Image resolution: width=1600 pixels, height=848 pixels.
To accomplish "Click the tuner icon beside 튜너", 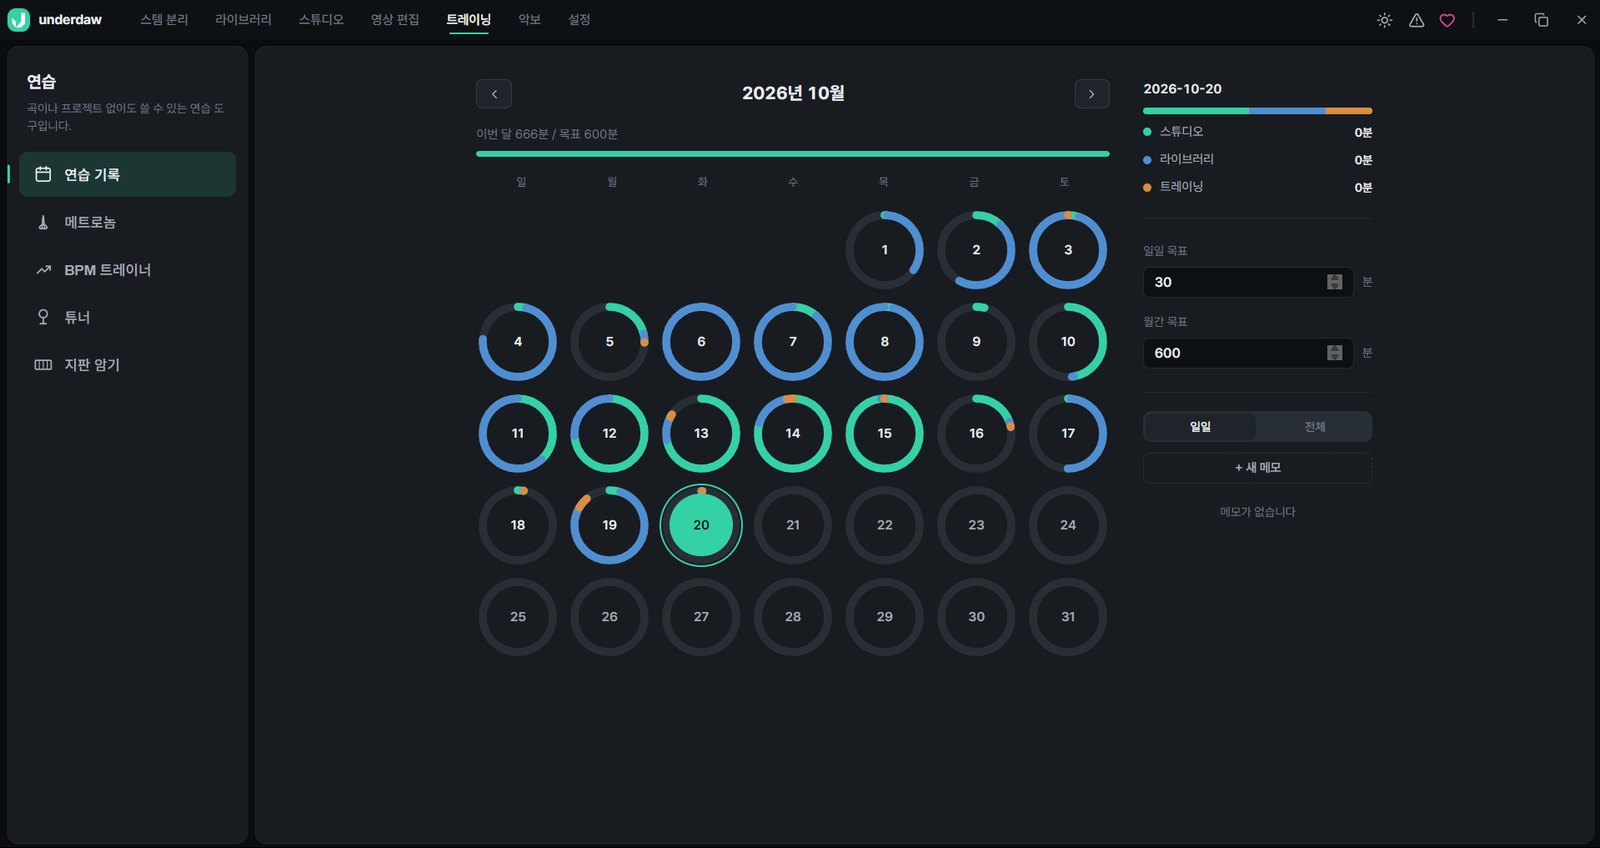I will pos(43,317).
